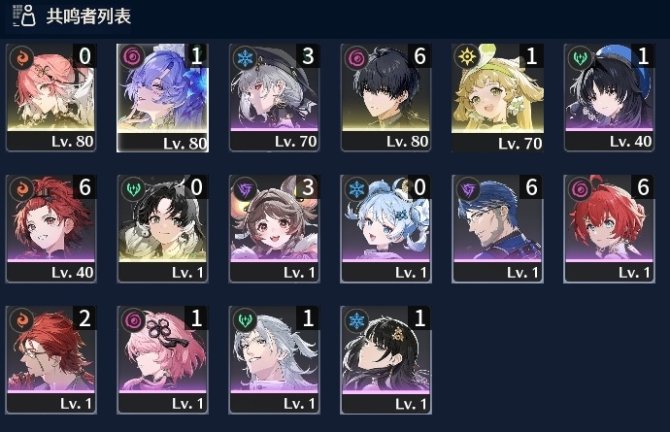Click the resonator list icon beside 共鸣者列表
Screen dimensions: 670x432
click(x=24, y=16)
